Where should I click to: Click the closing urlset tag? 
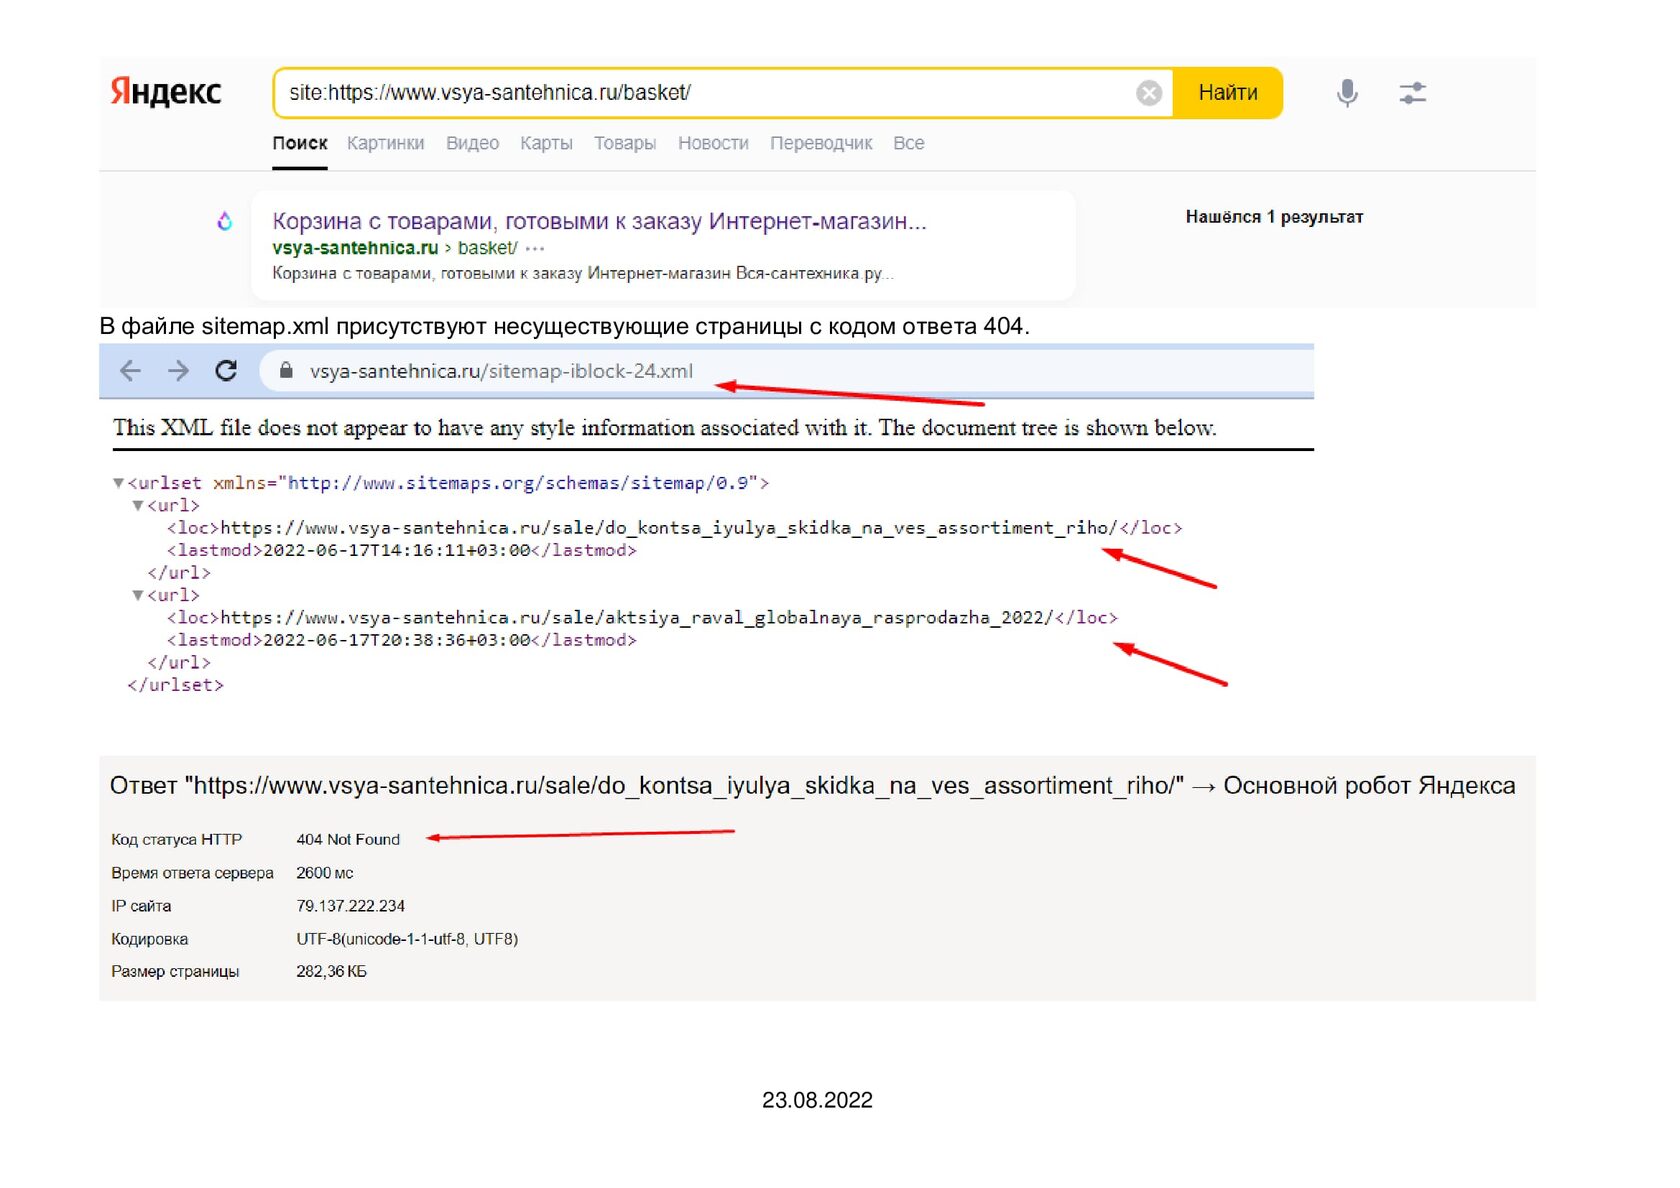click(176, 686)
